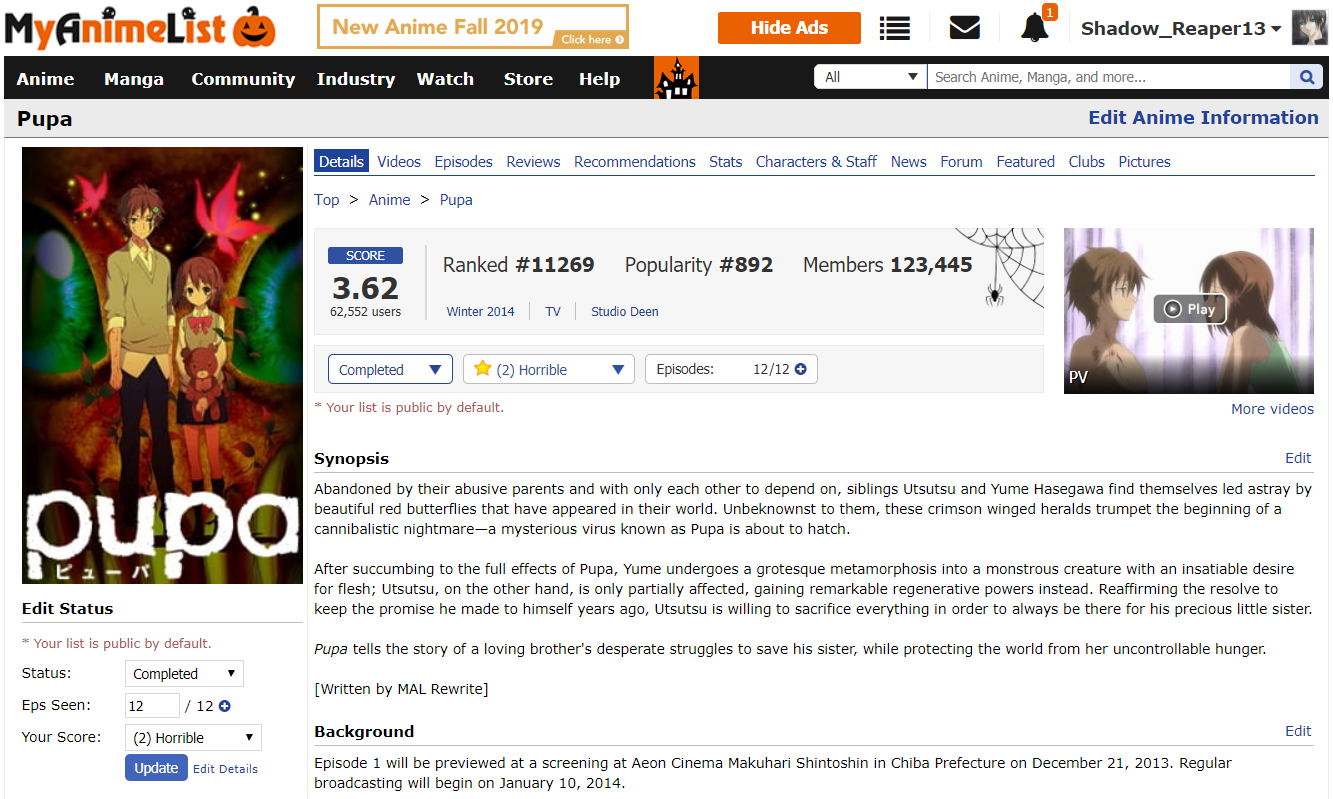Open the list menu icon in header
Screen dimensions: 1333x799
pyautogui.click(x=894, y=28)
